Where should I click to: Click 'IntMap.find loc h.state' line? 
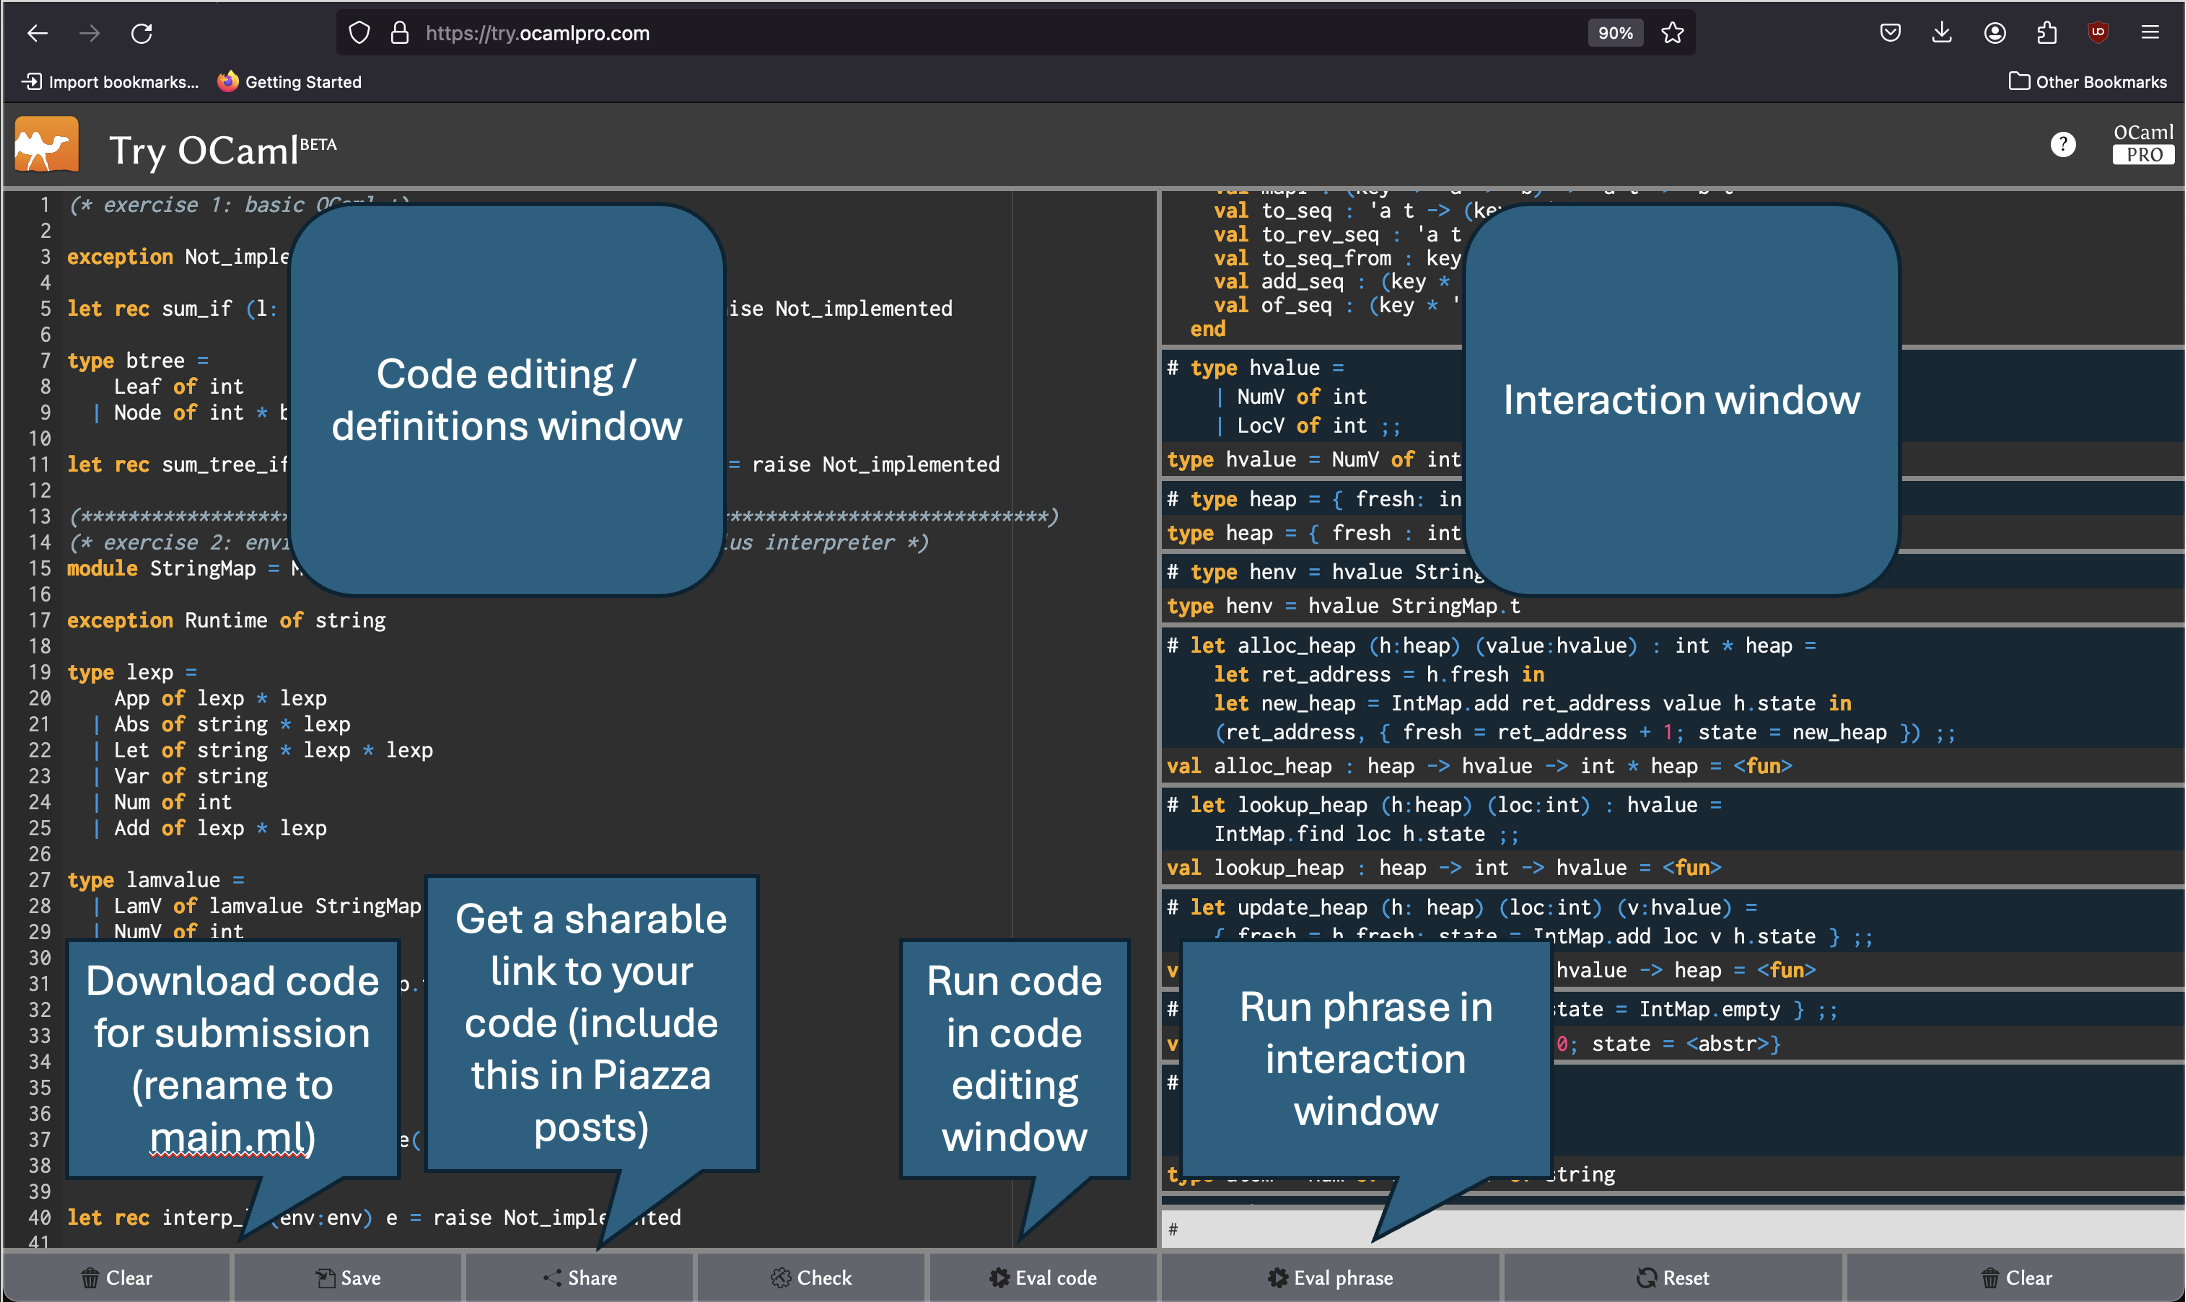[x=1366, y=834]
